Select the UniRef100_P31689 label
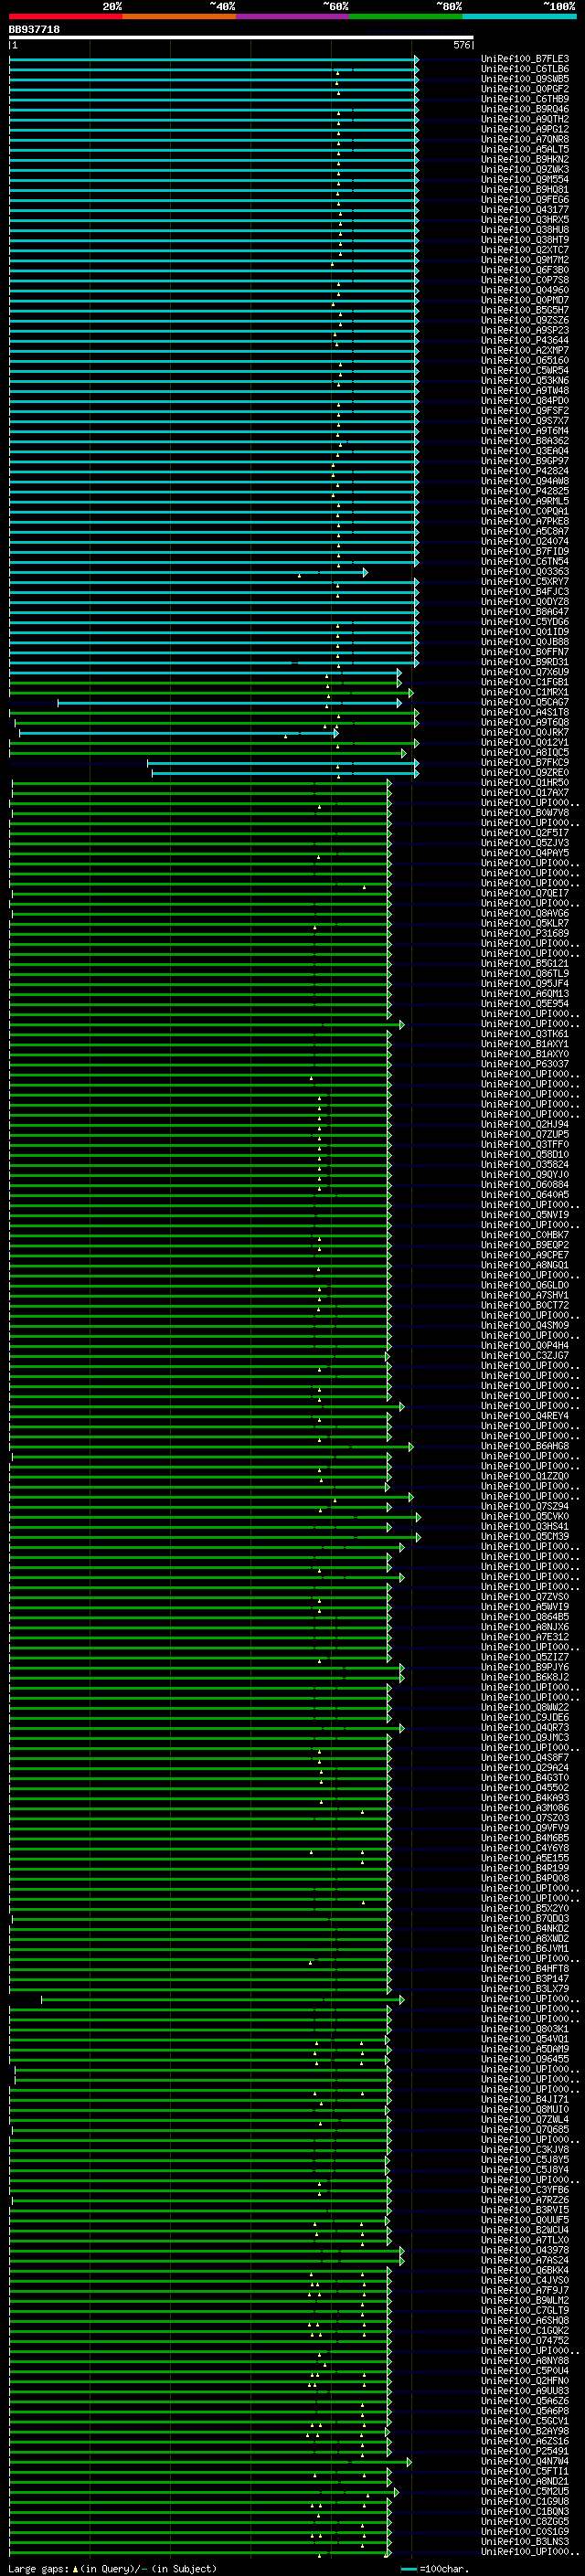Viewport: 585px width, 2576px height. point(525,933)
